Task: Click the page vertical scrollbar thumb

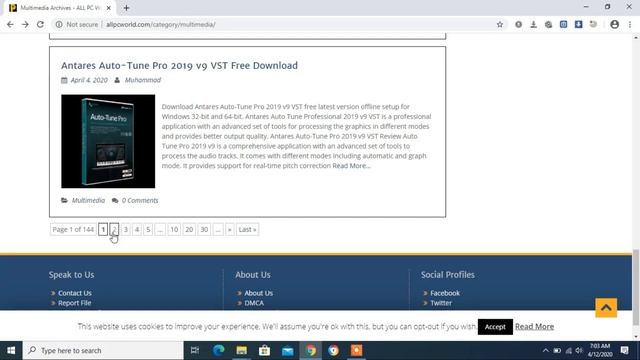Action: [x=636, y=288]
